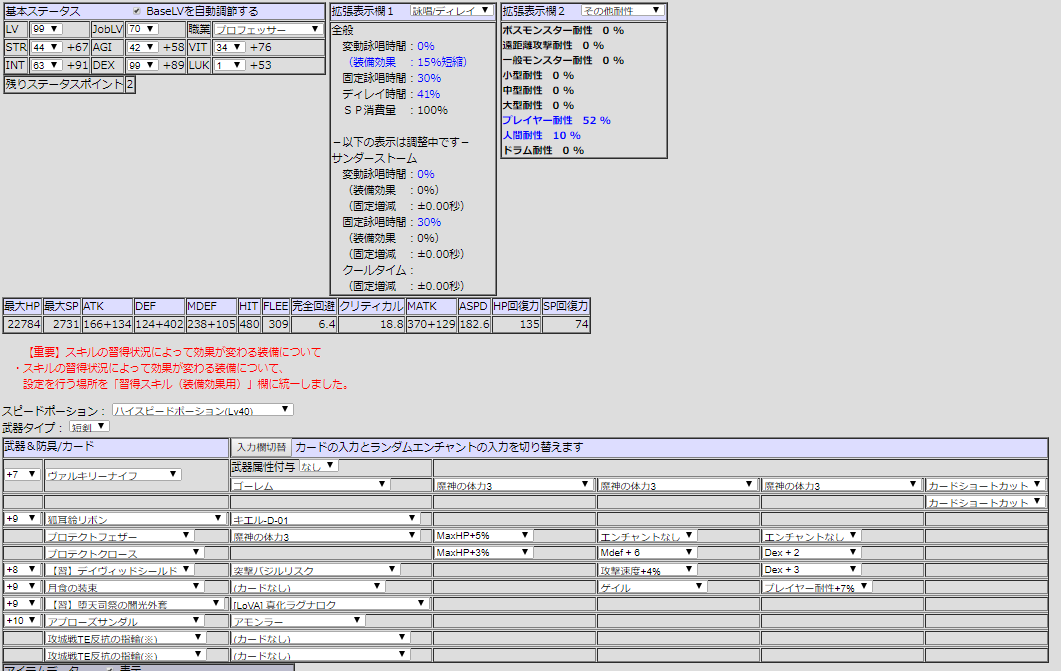Click the サンダーストーム heading
The width and height of the screenshot is (1061, 671).
point(374,158)
